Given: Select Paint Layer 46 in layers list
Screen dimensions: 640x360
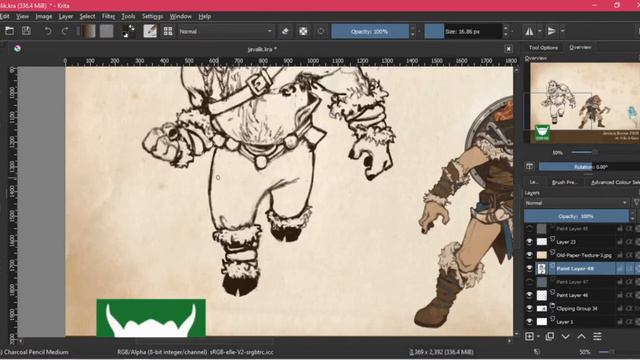Looking at the screenshot, I should click(x=582, y=295).
